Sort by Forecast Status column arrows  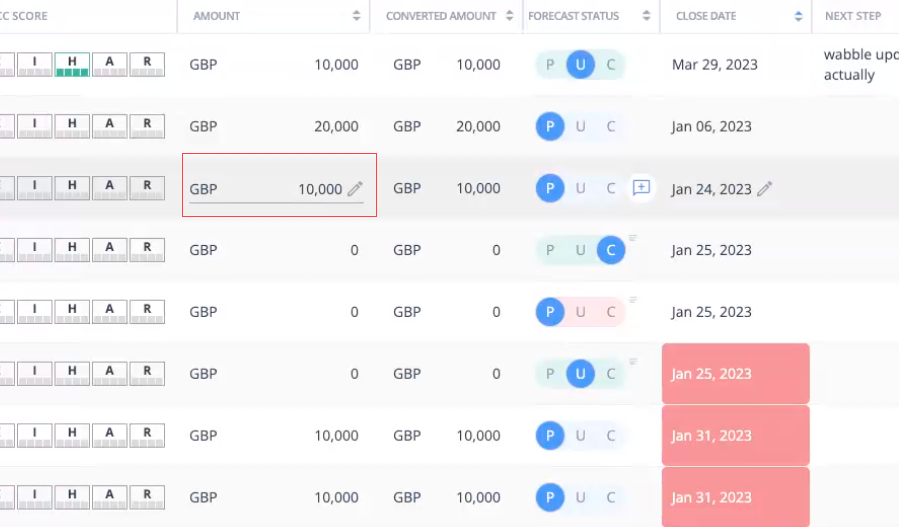click(646, 15)
